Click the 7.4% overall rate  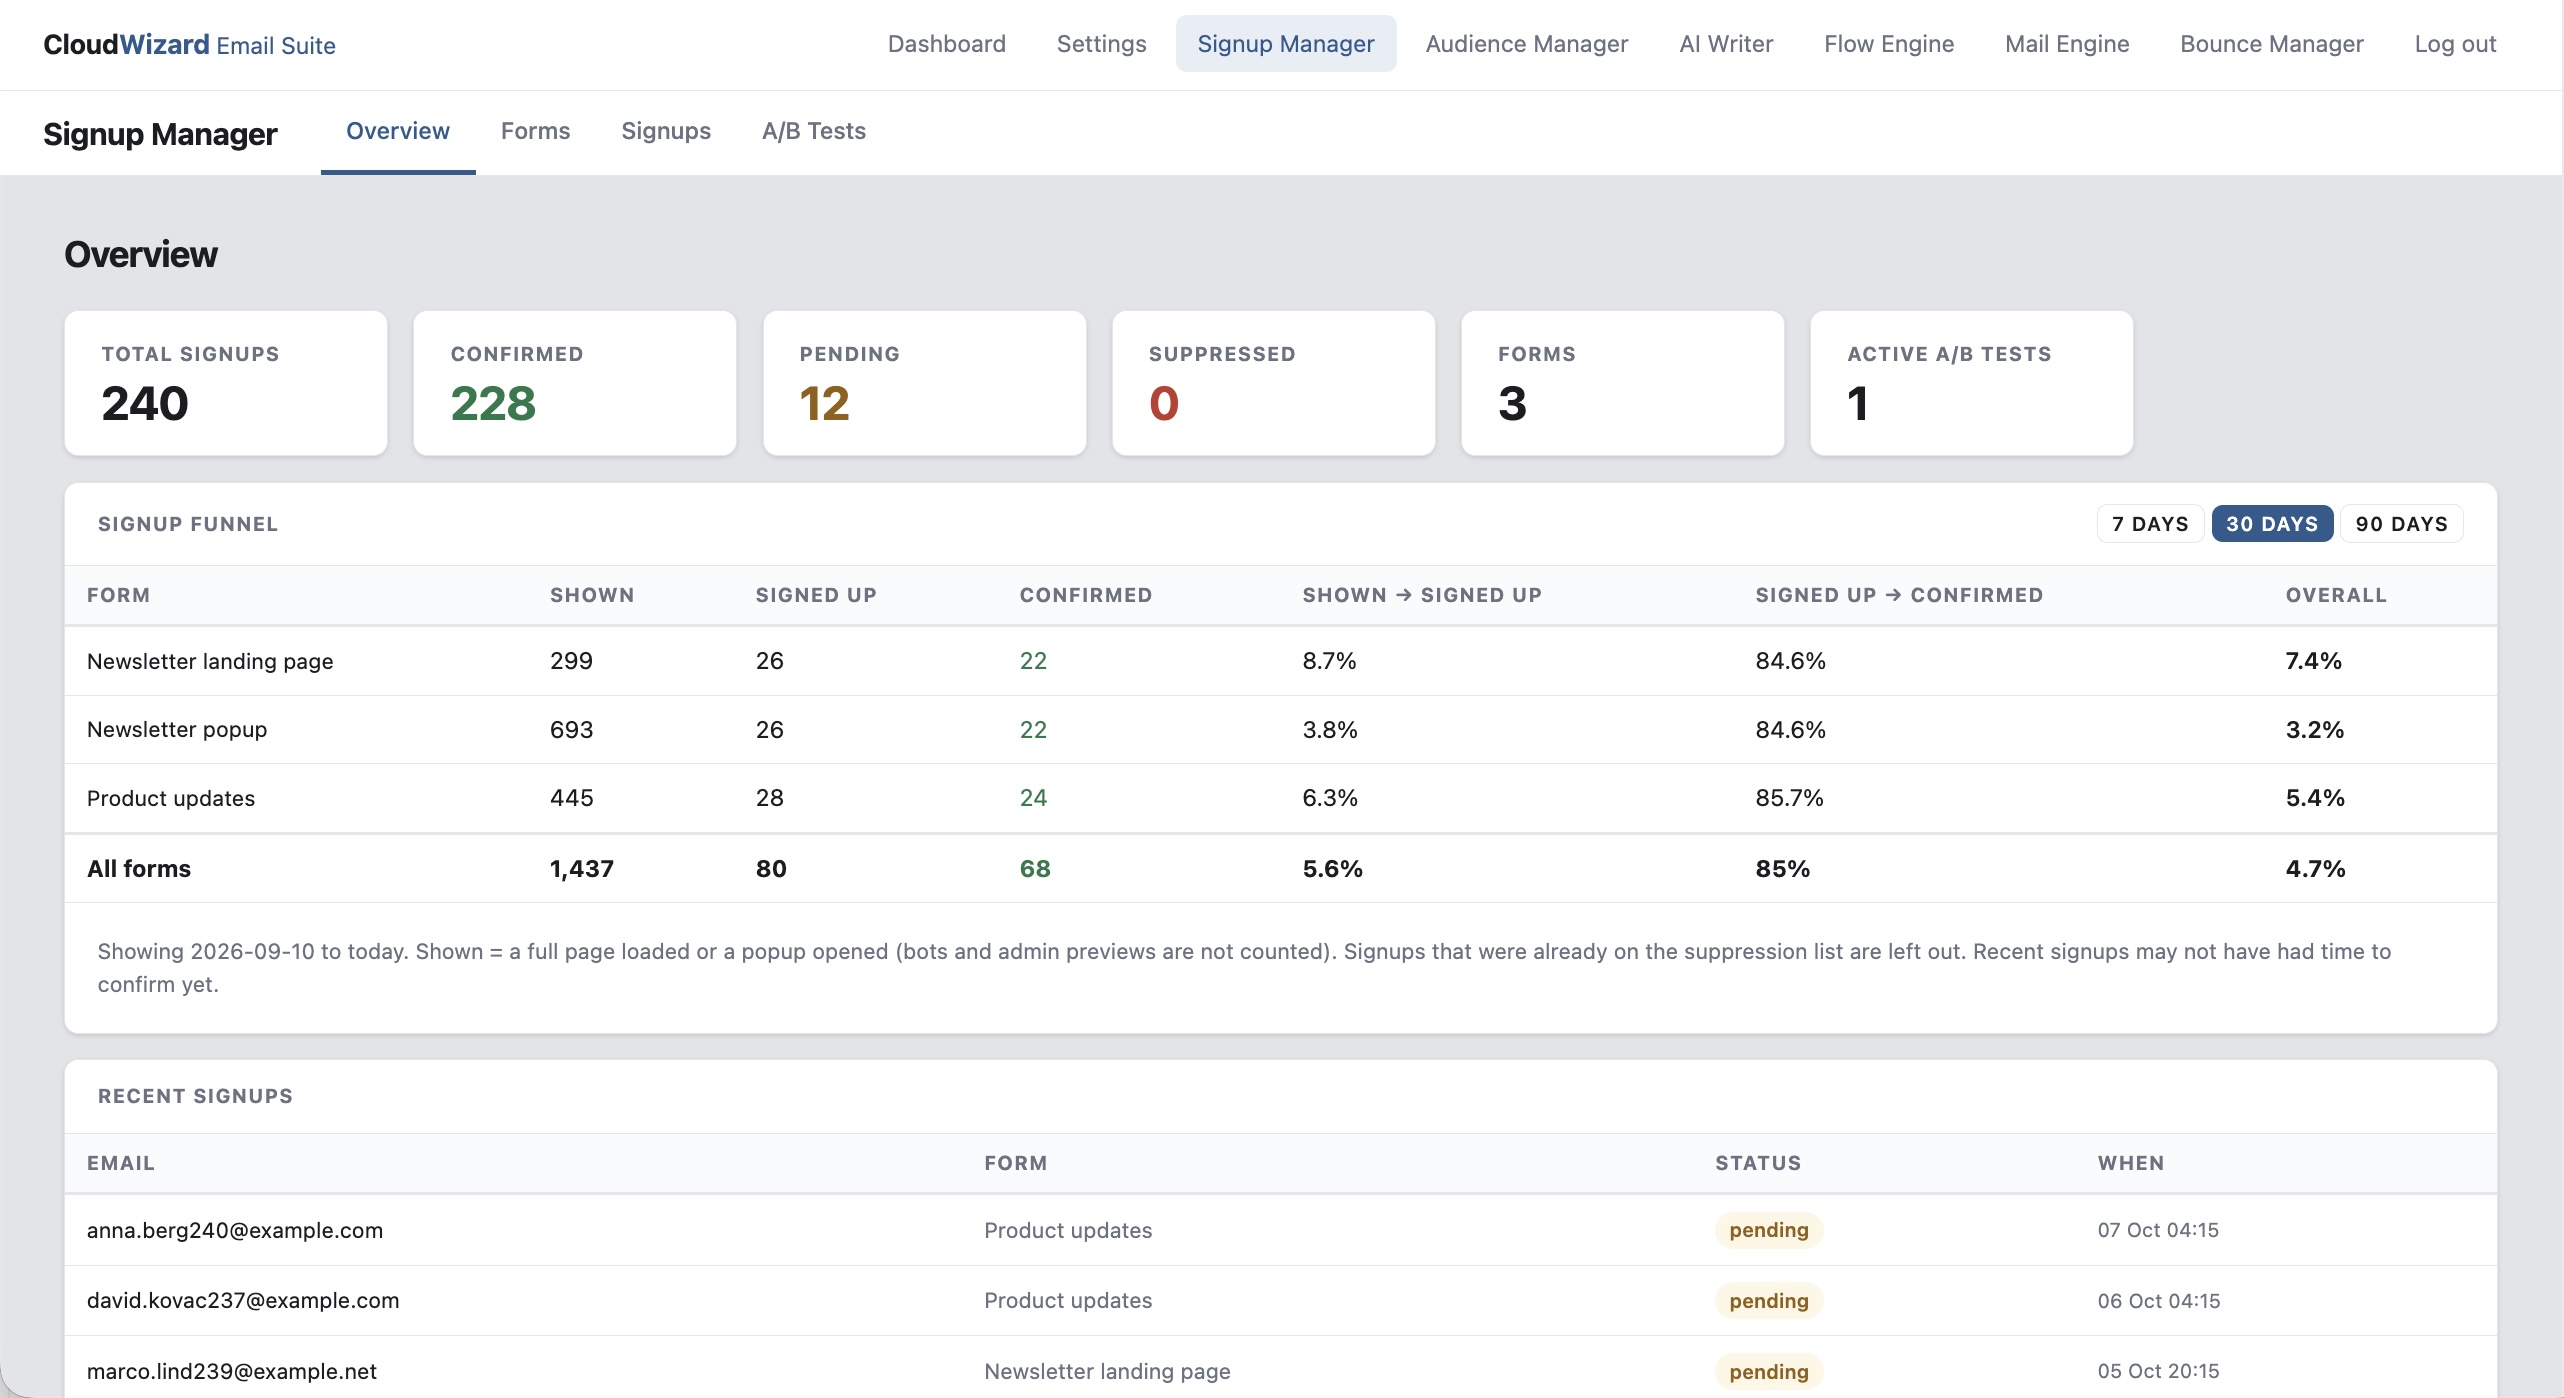pos(2313,661)
